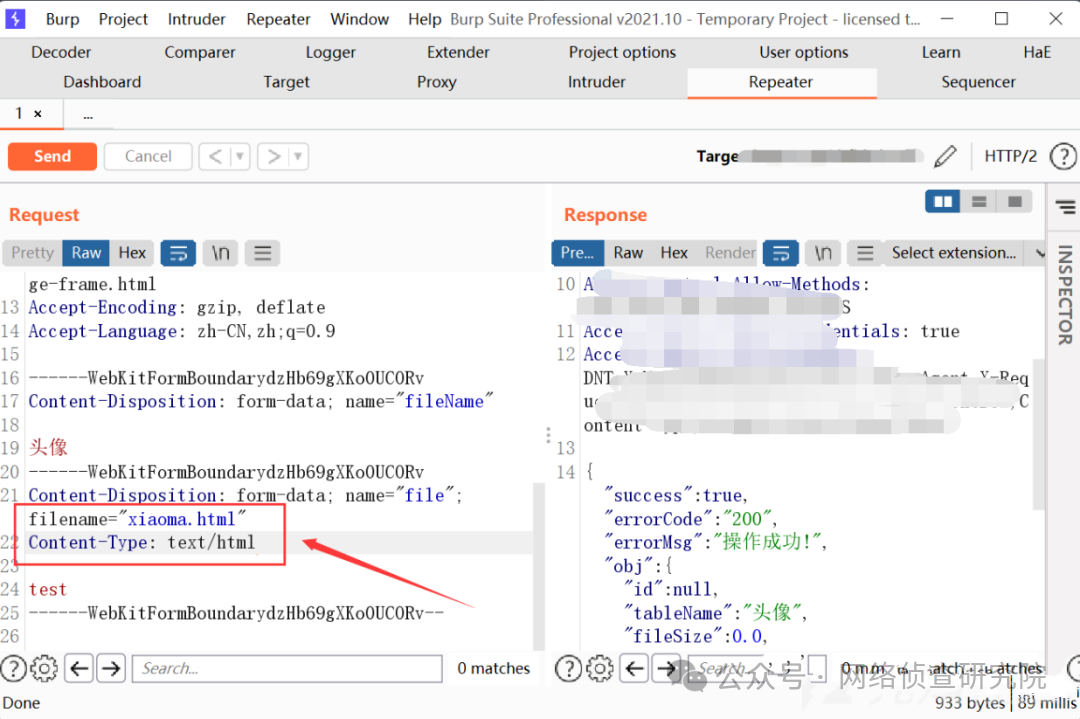Send the request
This screenshot has height=719, width=1080.
(52, 156)
